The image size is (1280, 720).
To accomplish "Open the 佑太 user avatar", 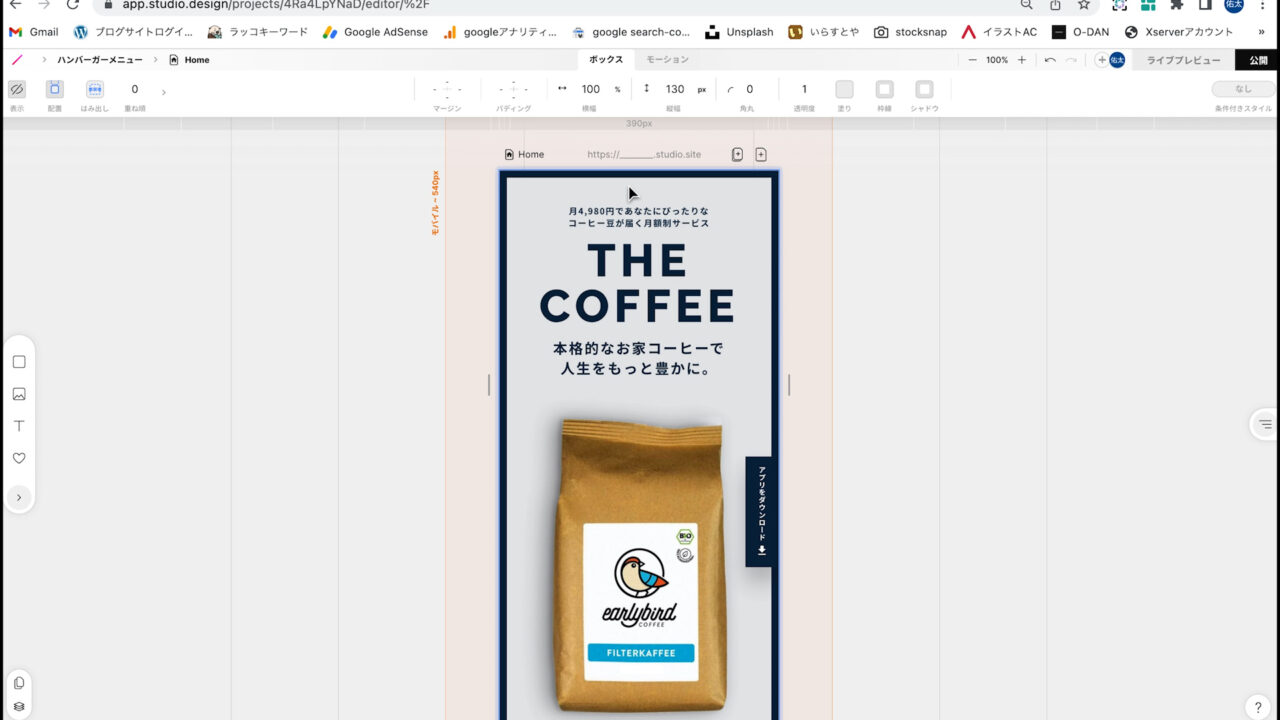I will pos(1117,60).
